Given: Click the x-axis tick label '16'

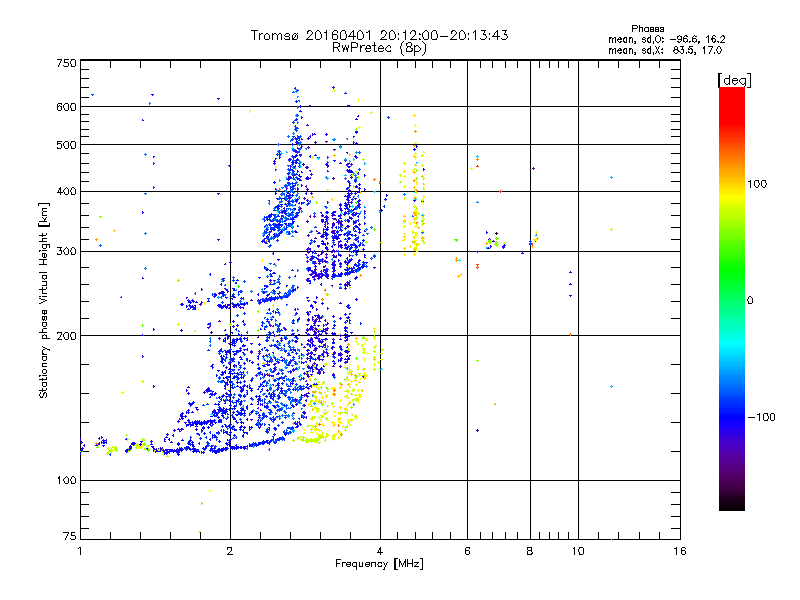Looking at the screenshot, I should pyautogui.click(x=680, y=551).
